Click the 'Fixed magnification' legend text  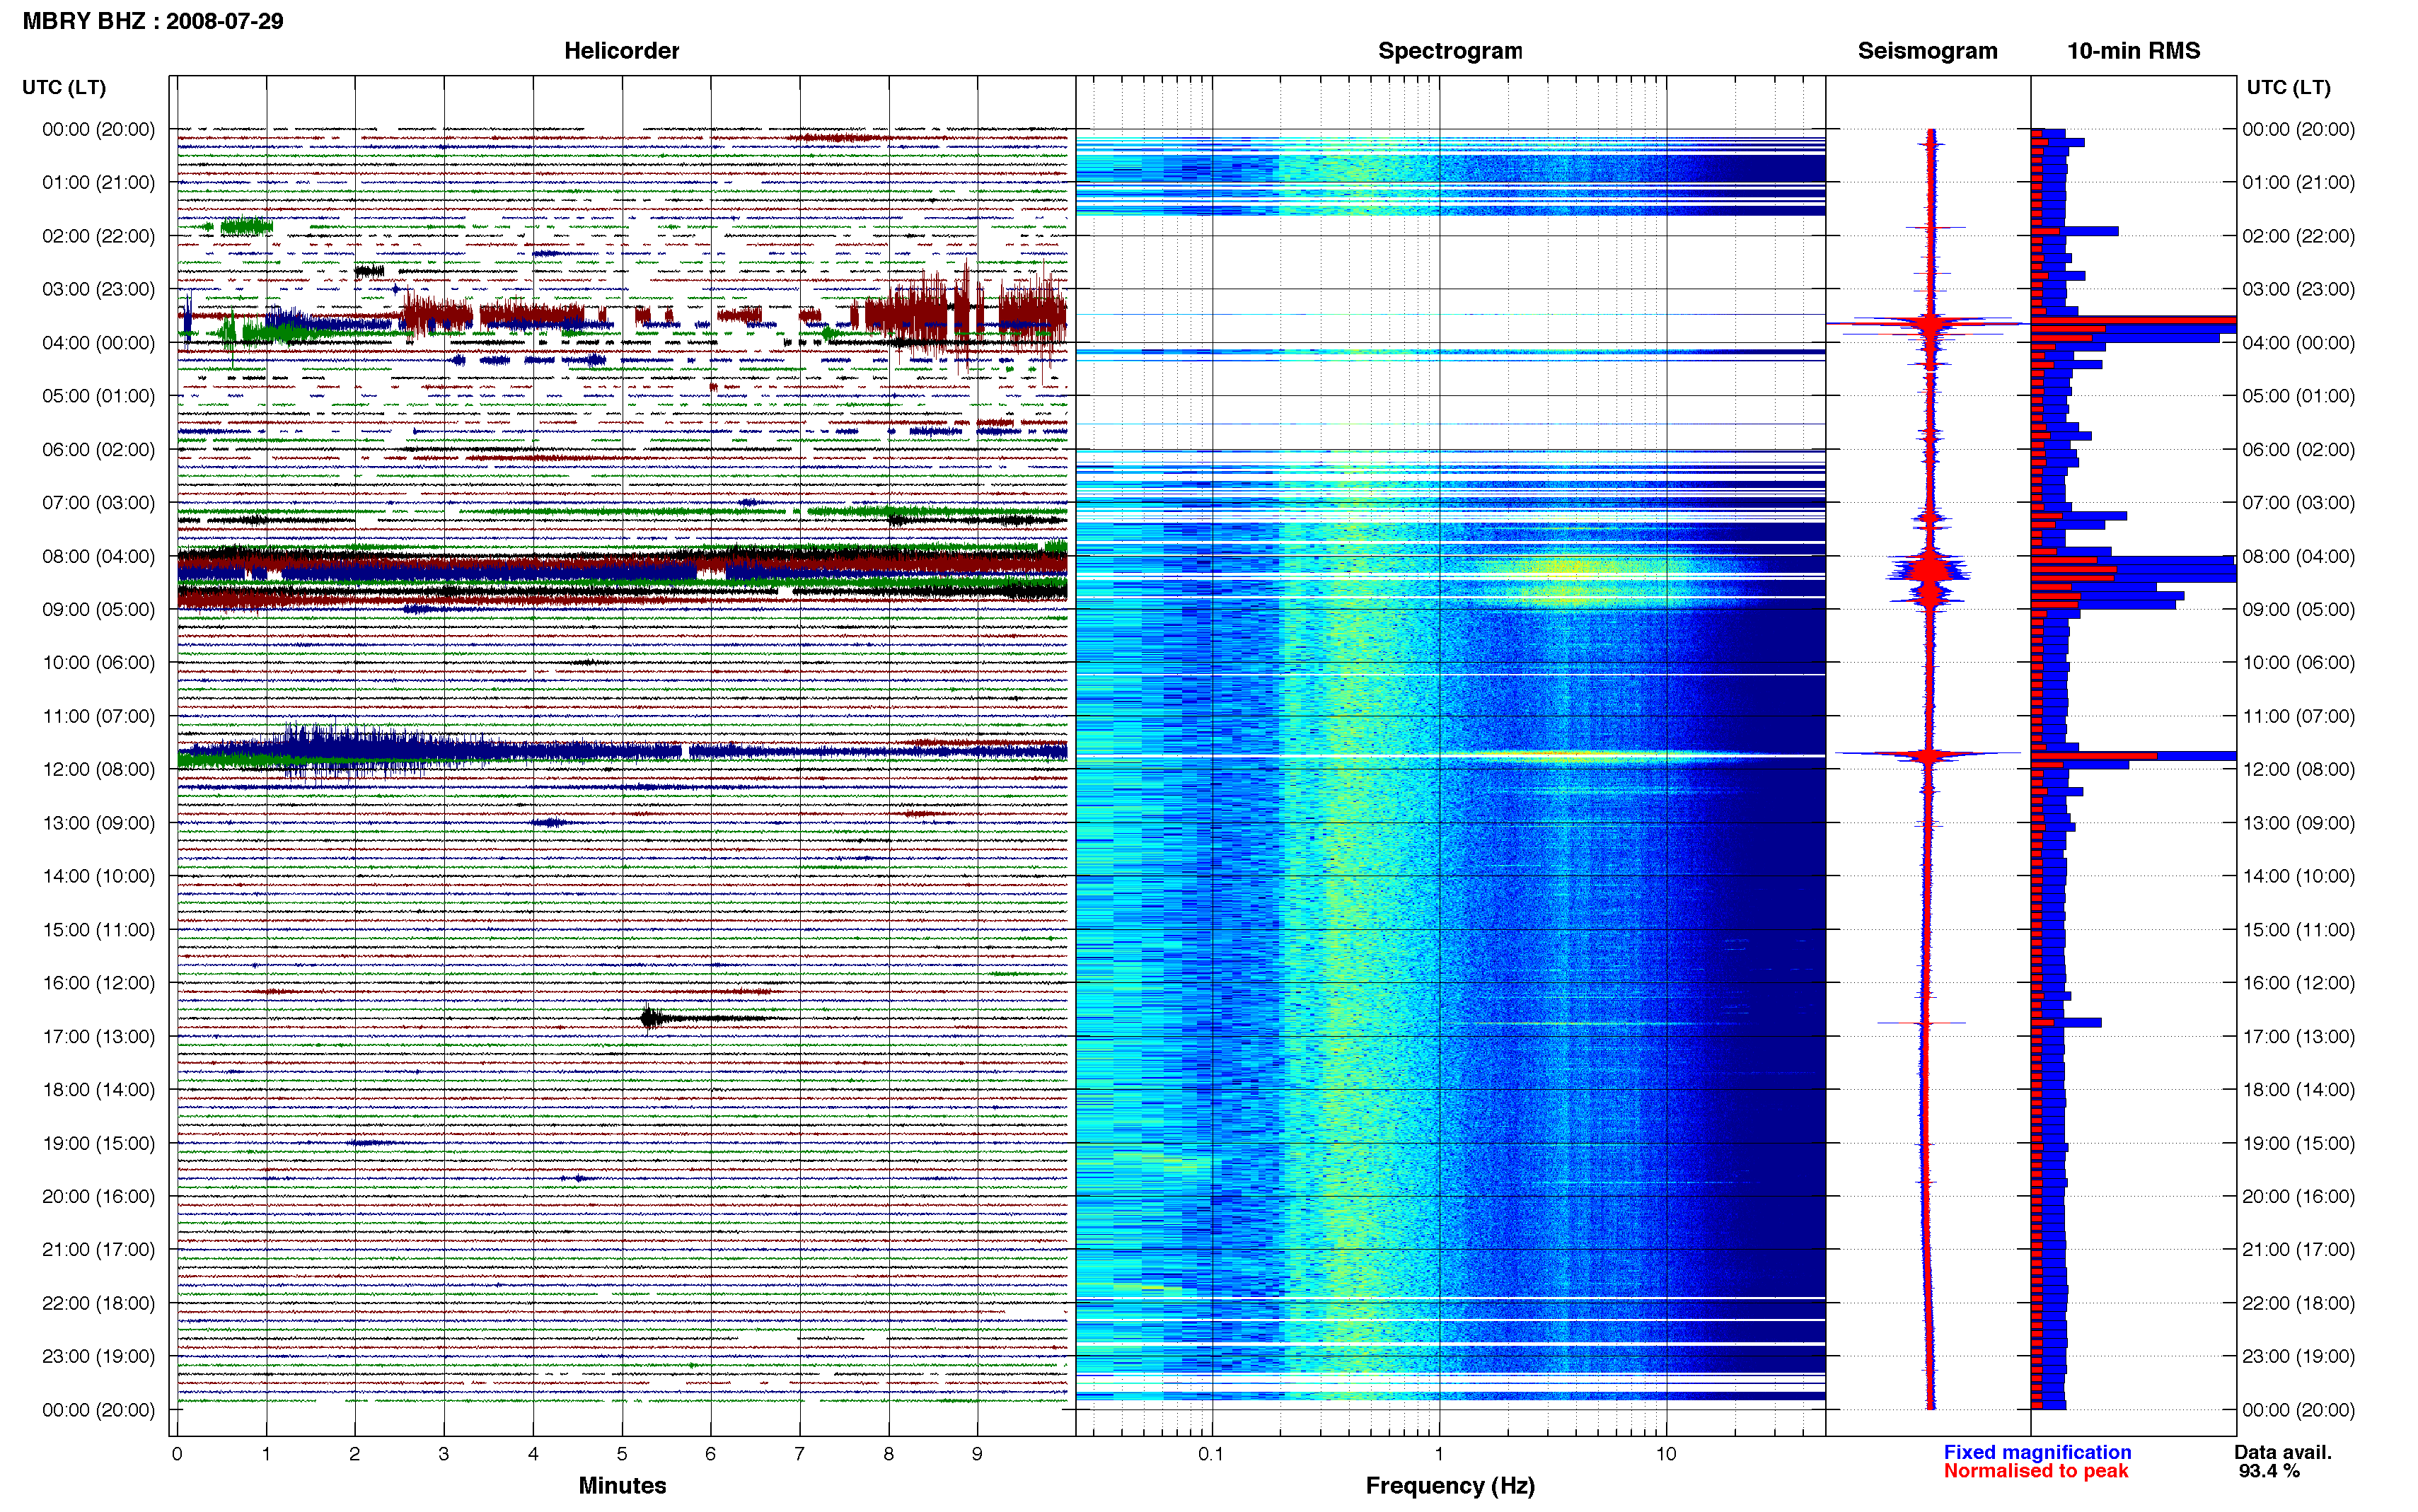2037,1452
